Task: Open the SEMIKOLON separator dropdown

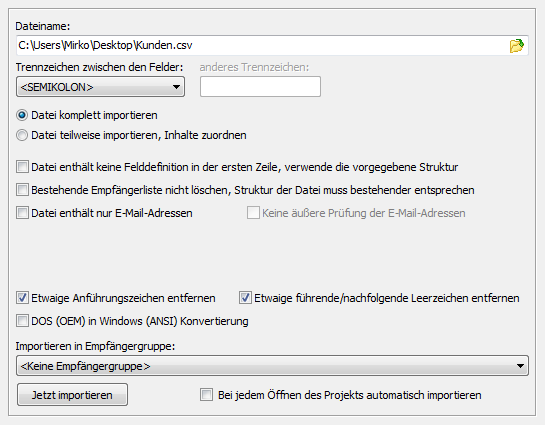Action: point(100,87)
